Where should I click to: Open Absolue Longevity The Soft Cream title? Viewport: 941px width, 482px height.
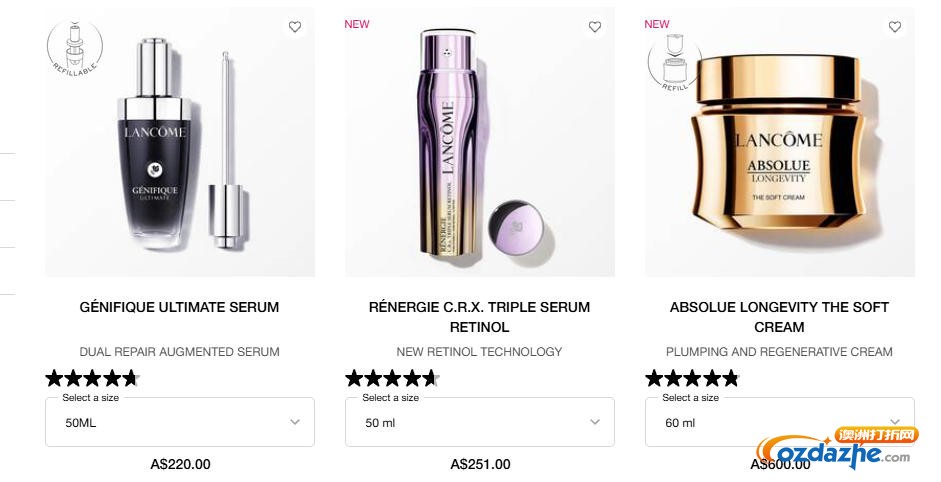779,317
